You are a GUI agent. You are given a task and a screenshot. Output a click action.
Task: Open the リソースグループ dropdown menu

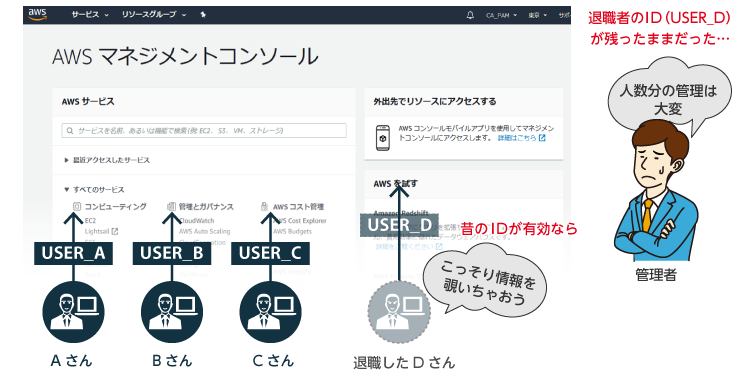tap(154, 15)
